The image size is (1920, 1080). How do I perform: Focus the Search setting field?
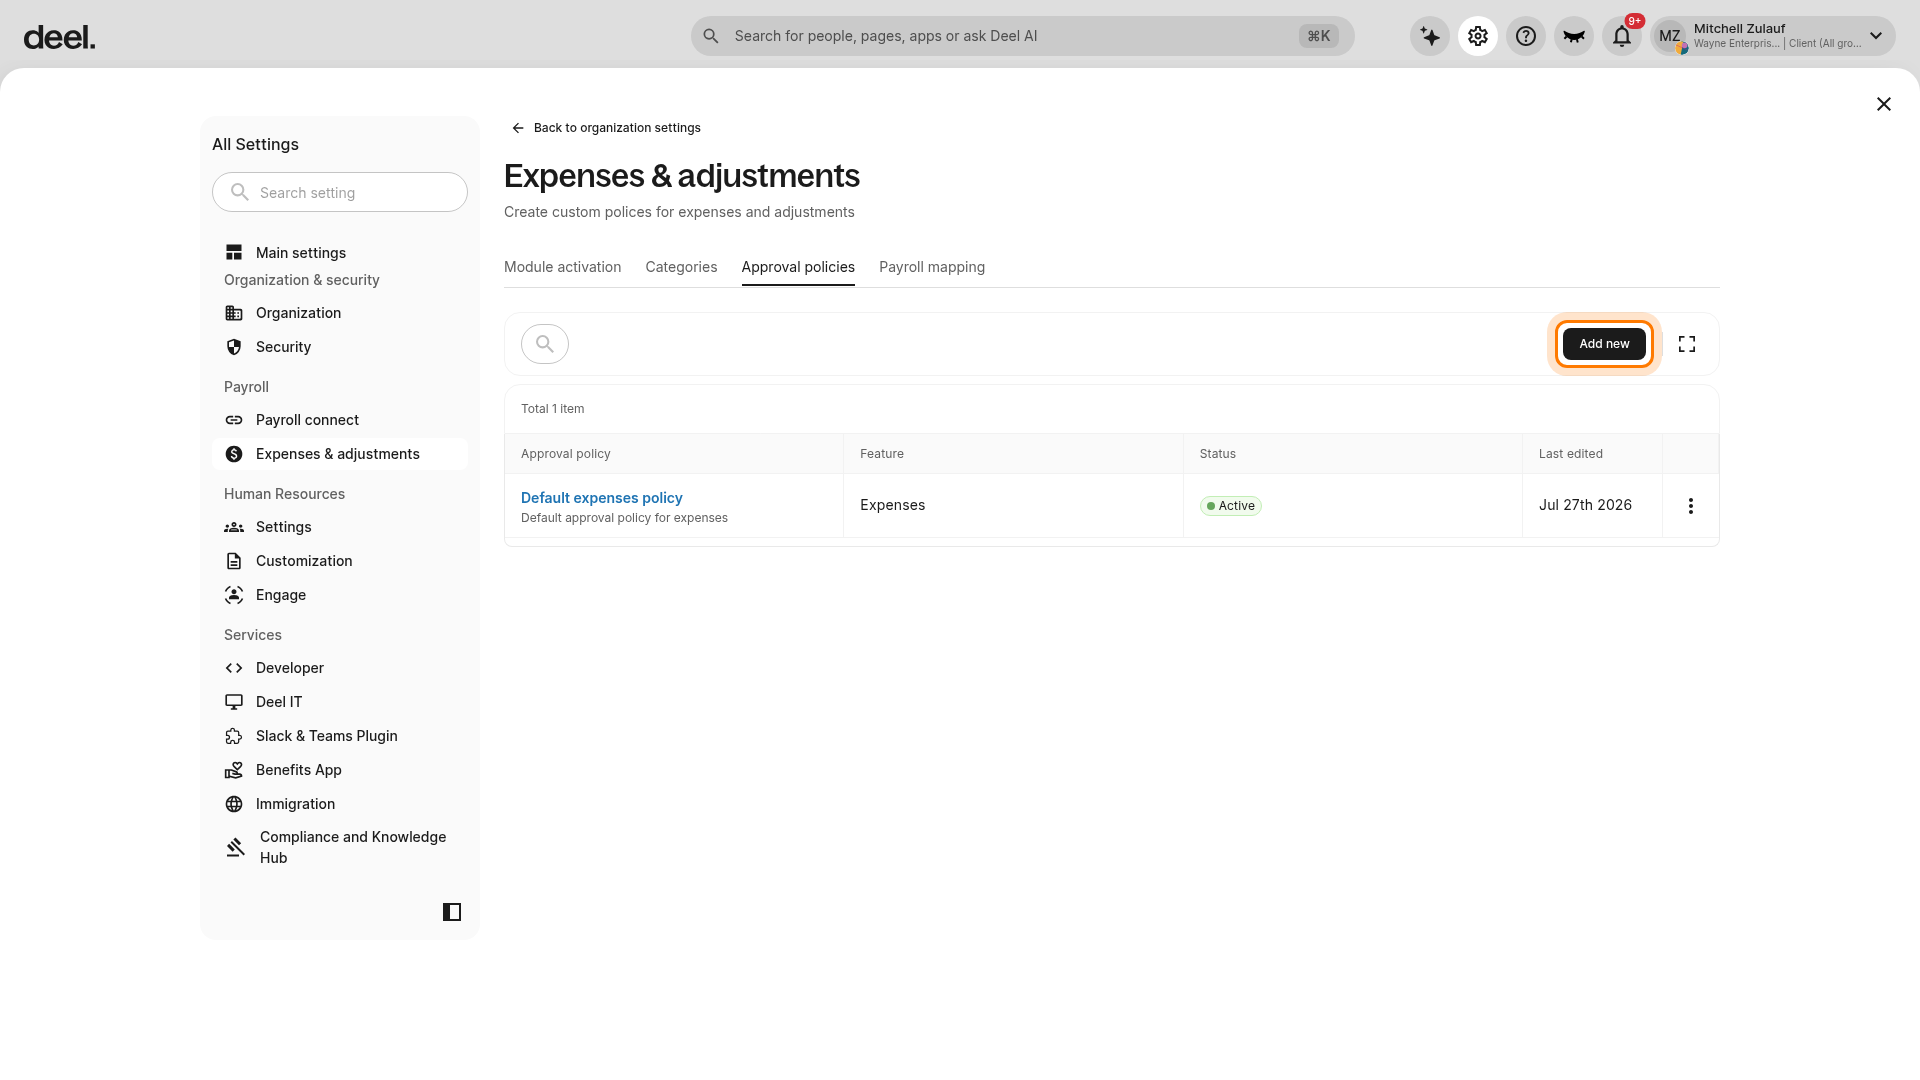[340, 192]
